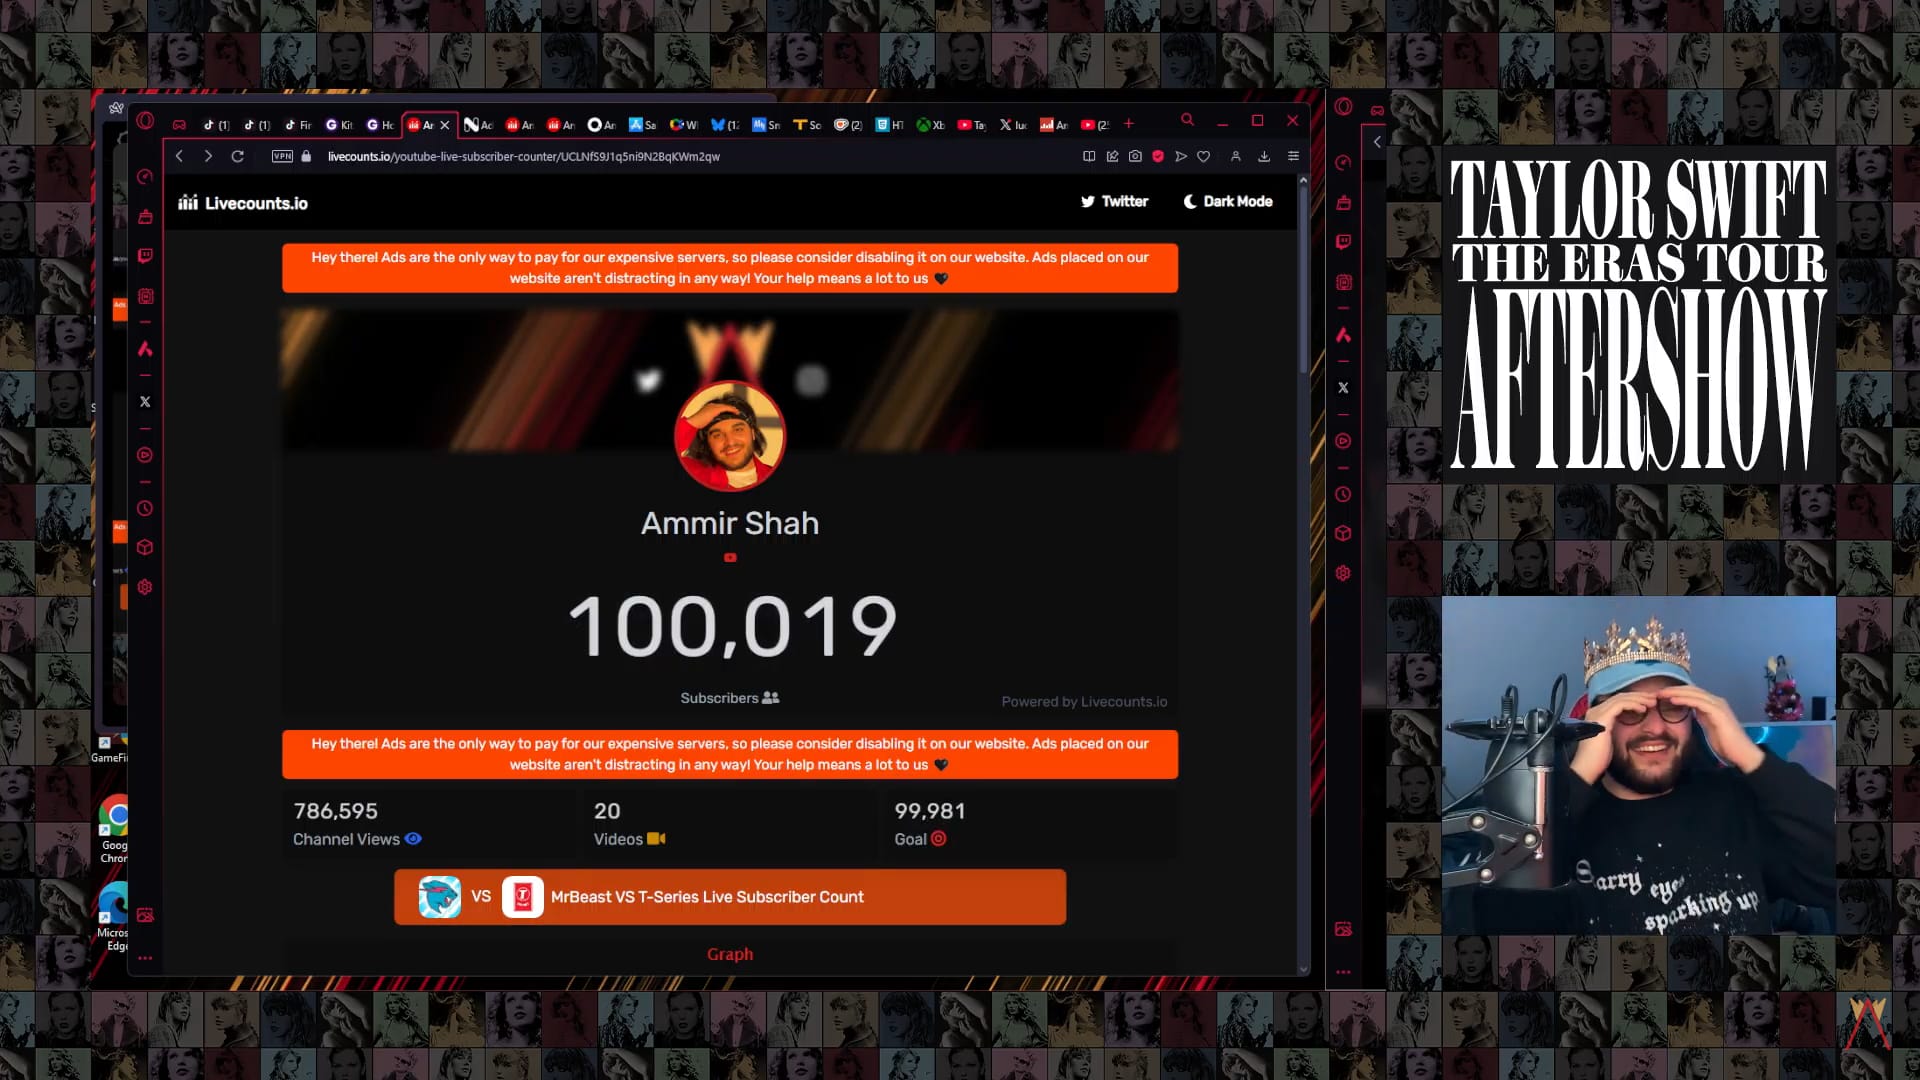Click the ad blocker shield icon
Image resolution: width=1920 pixels, height=1080 pixels.
pos(1158,156)
